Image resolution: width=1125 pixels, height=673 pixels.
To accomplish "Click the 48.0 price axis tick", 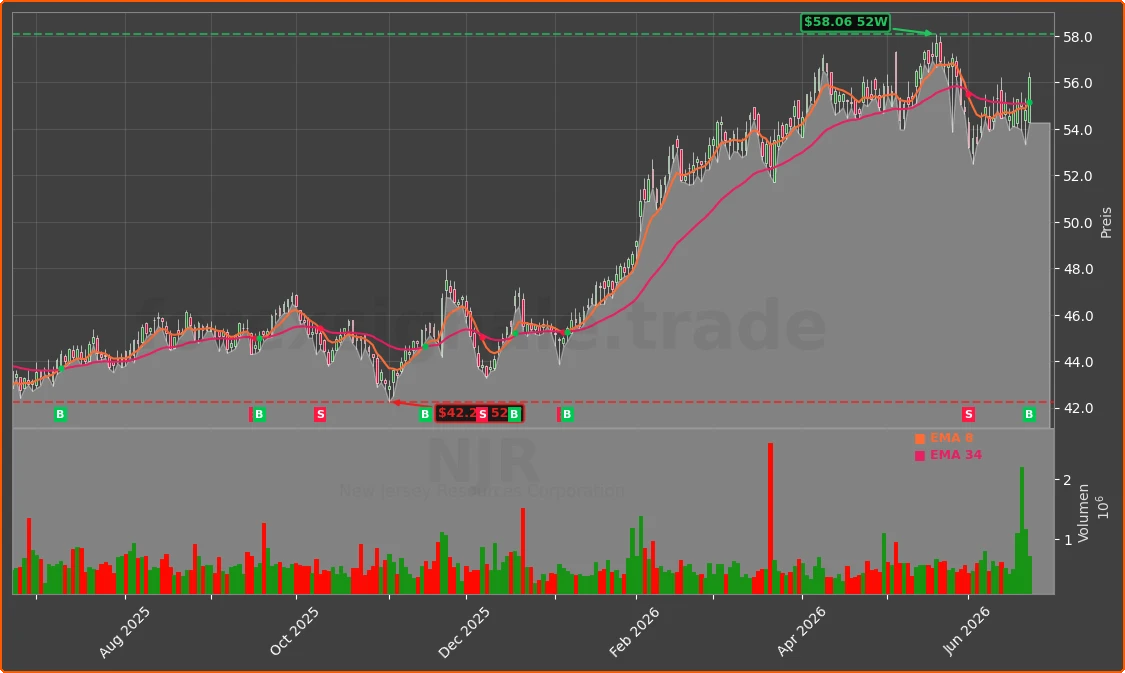I will tap(1078, 269).
